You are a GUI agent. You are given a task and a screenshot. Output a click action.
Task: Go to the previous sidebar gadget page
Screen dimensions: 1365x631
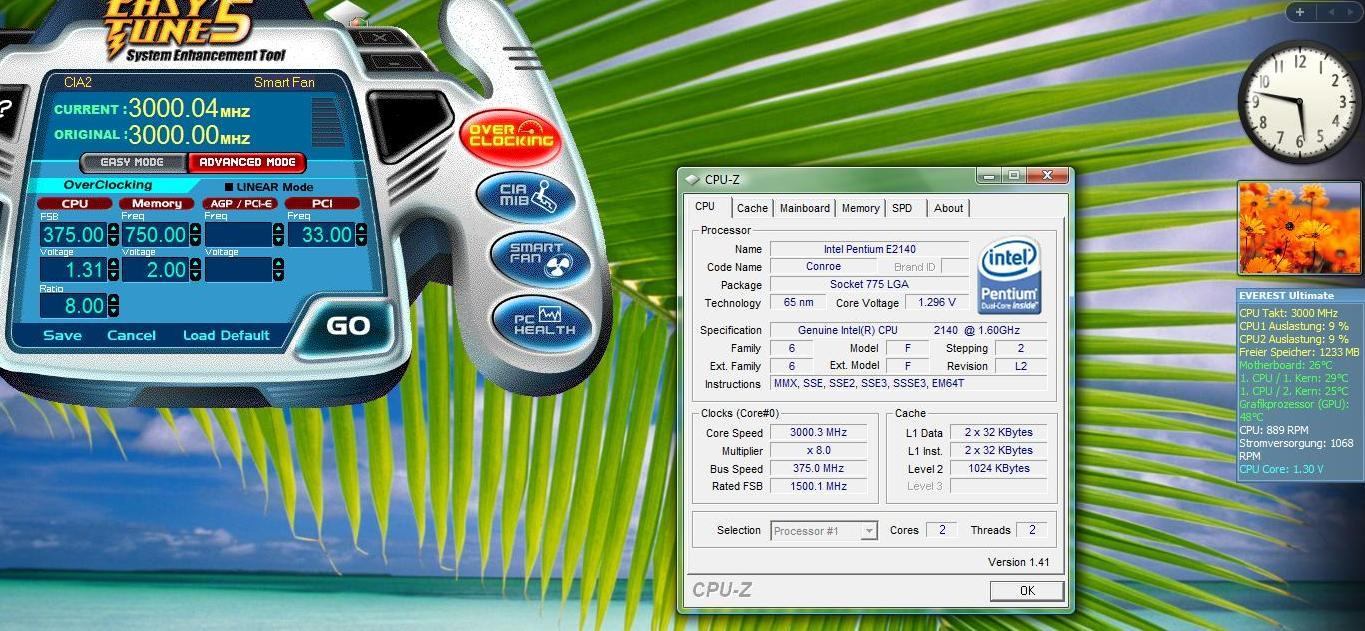(1332, 12)
